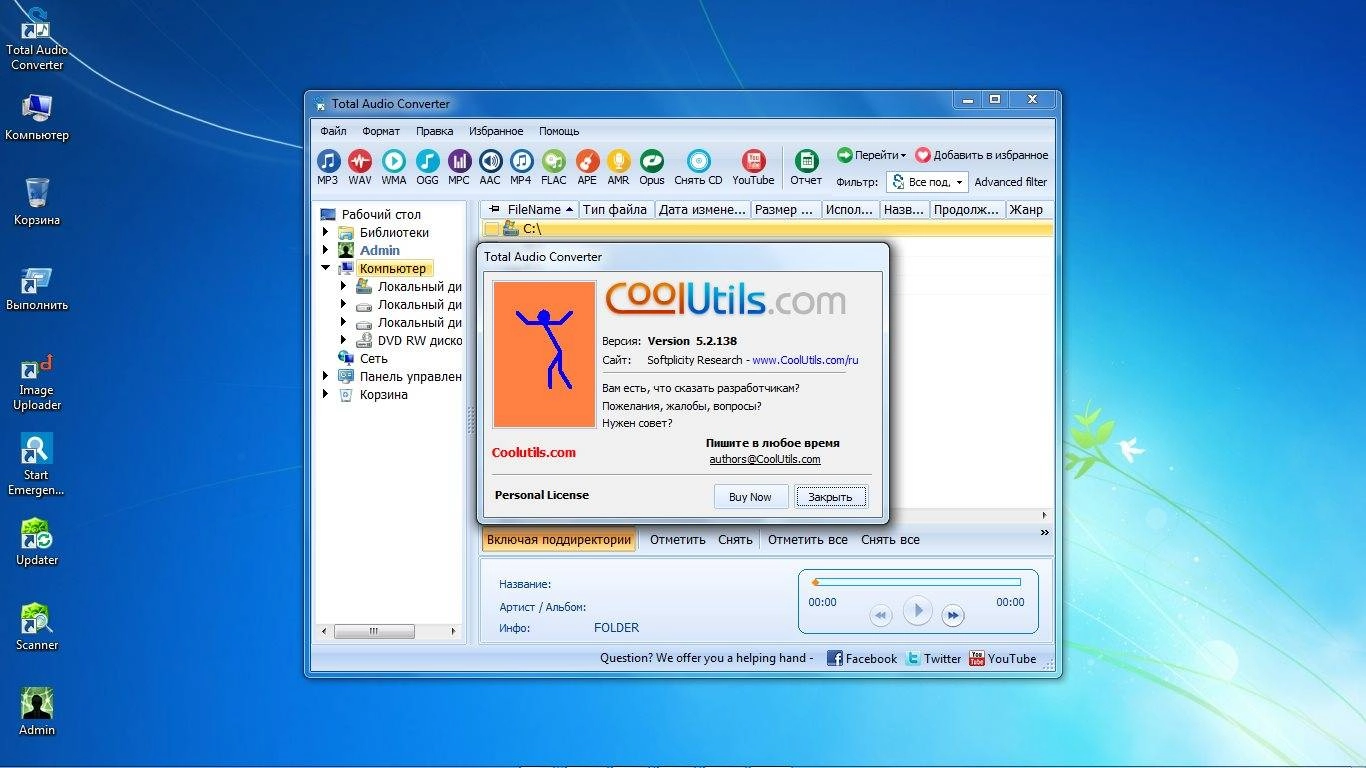Open the Admin desktop folder
Image resolution: width=1366 pixels, height=768 pixels.
coord(37,712)
